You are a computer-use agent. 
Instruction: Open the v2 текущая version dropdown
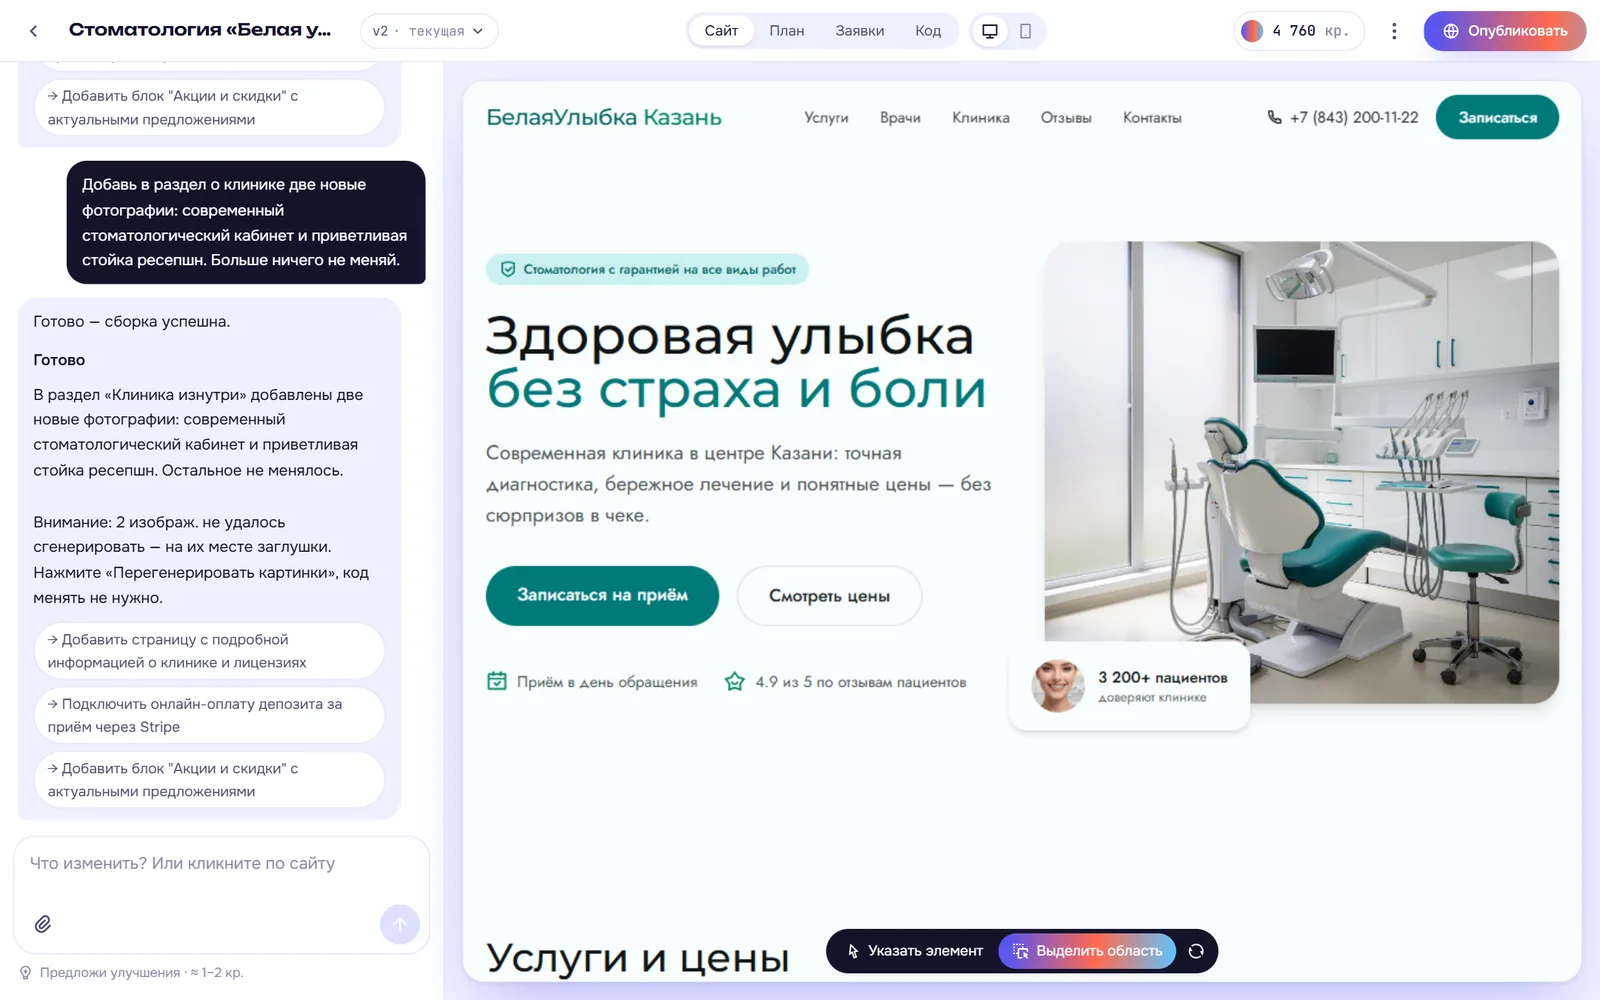coord(429,31)
